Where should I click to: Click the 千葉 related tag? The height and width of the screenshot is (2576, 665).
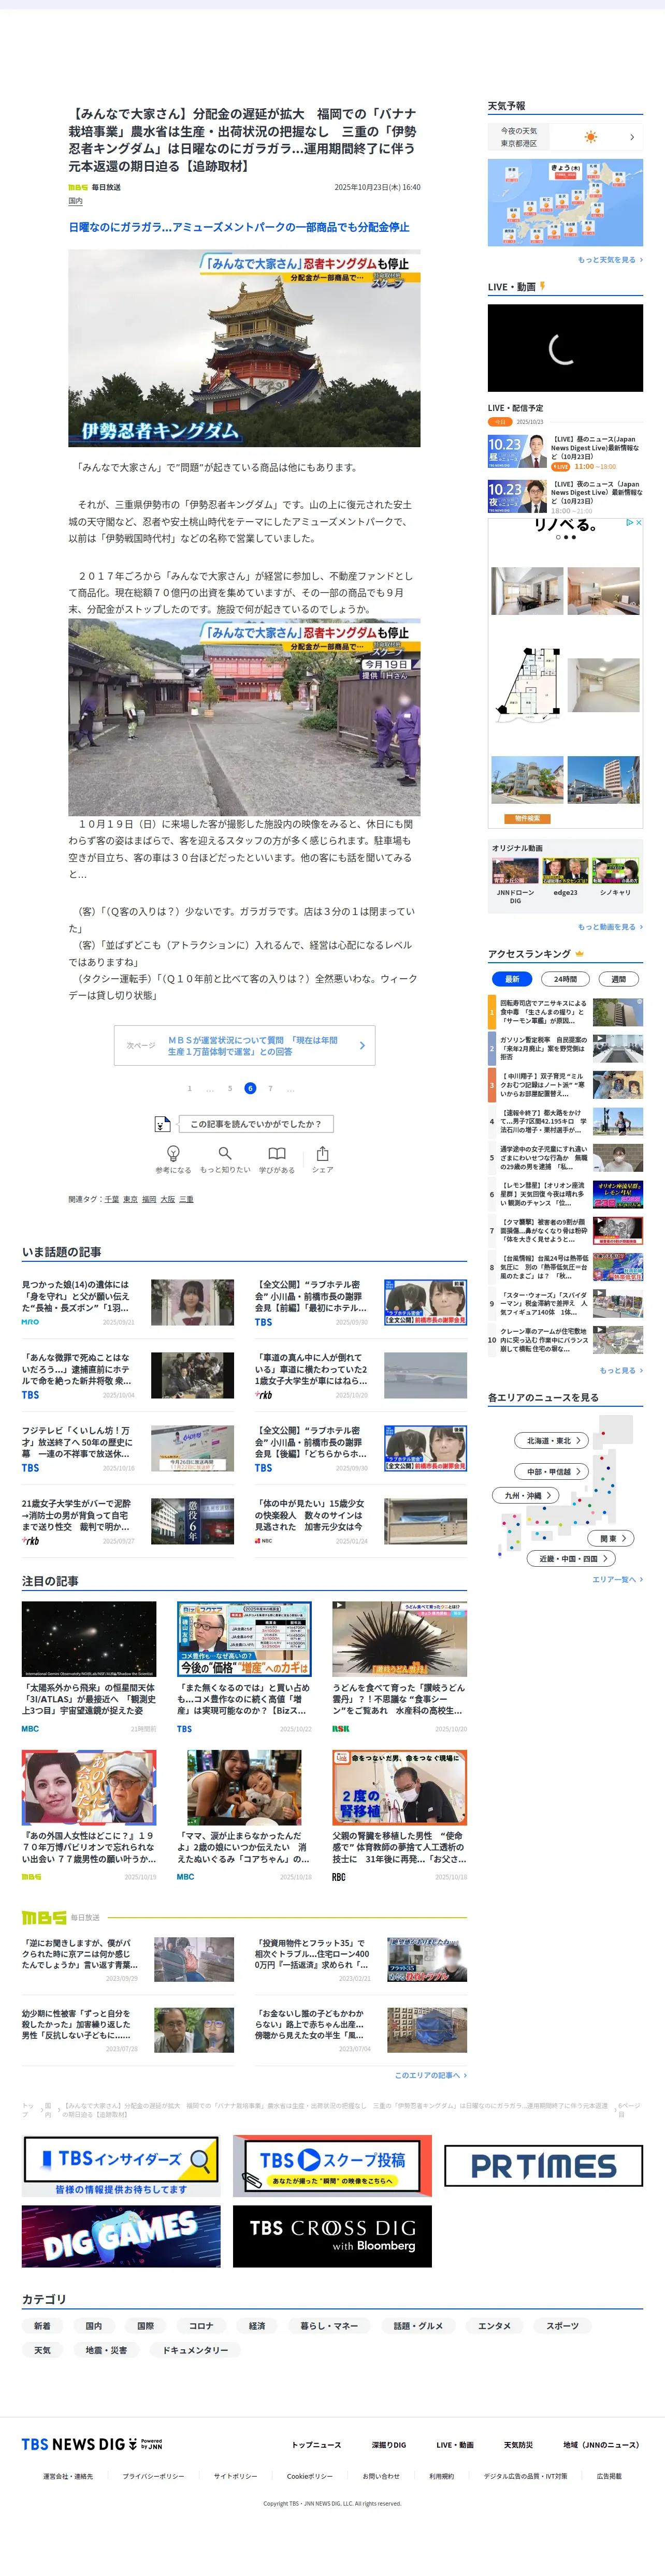111,1199
